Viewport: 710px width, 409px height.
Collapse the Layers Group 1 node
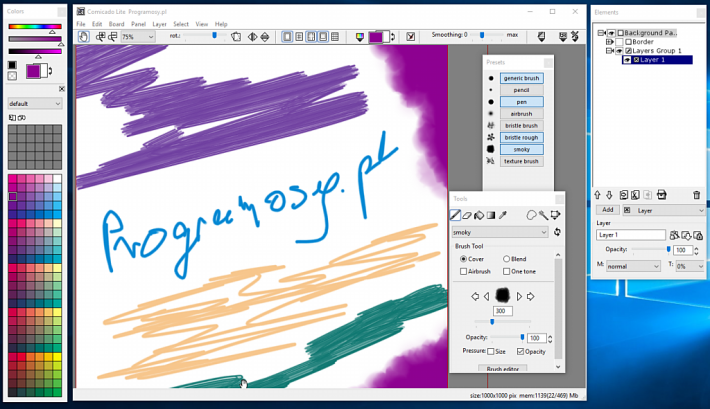609,51
